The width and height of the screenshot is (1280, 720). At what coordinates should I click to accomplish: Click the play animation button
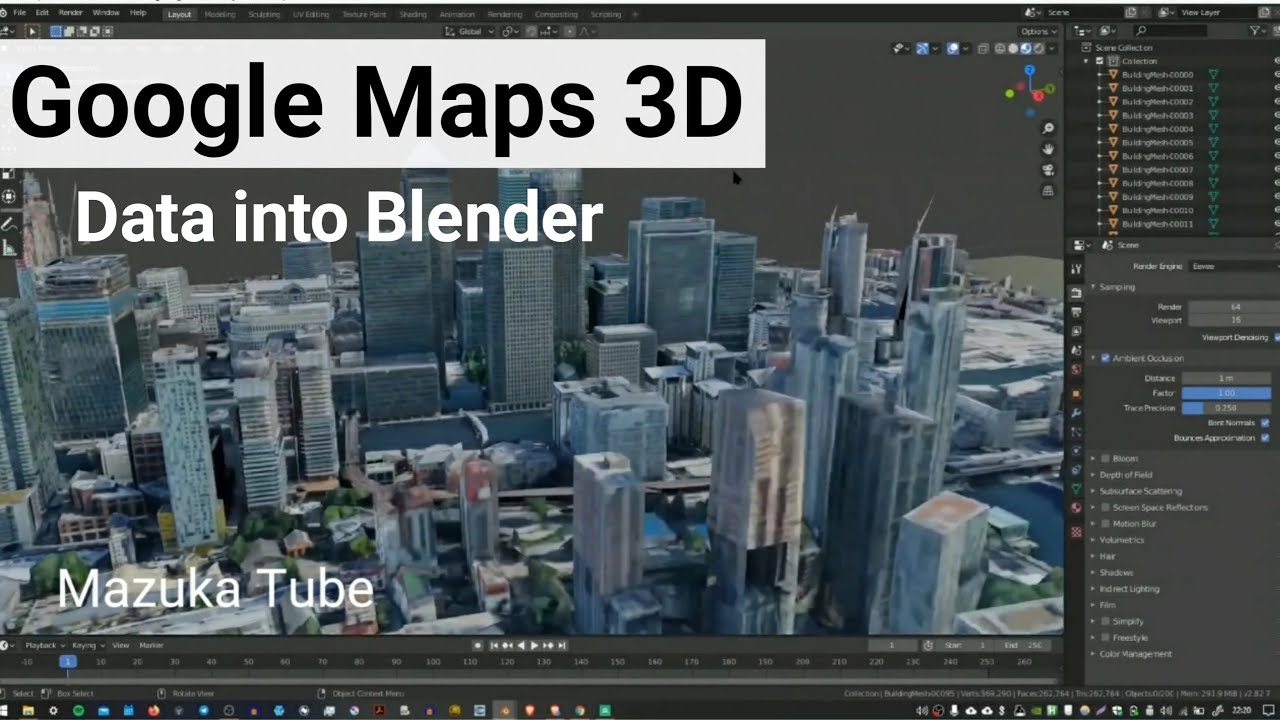tap(534, 645)
